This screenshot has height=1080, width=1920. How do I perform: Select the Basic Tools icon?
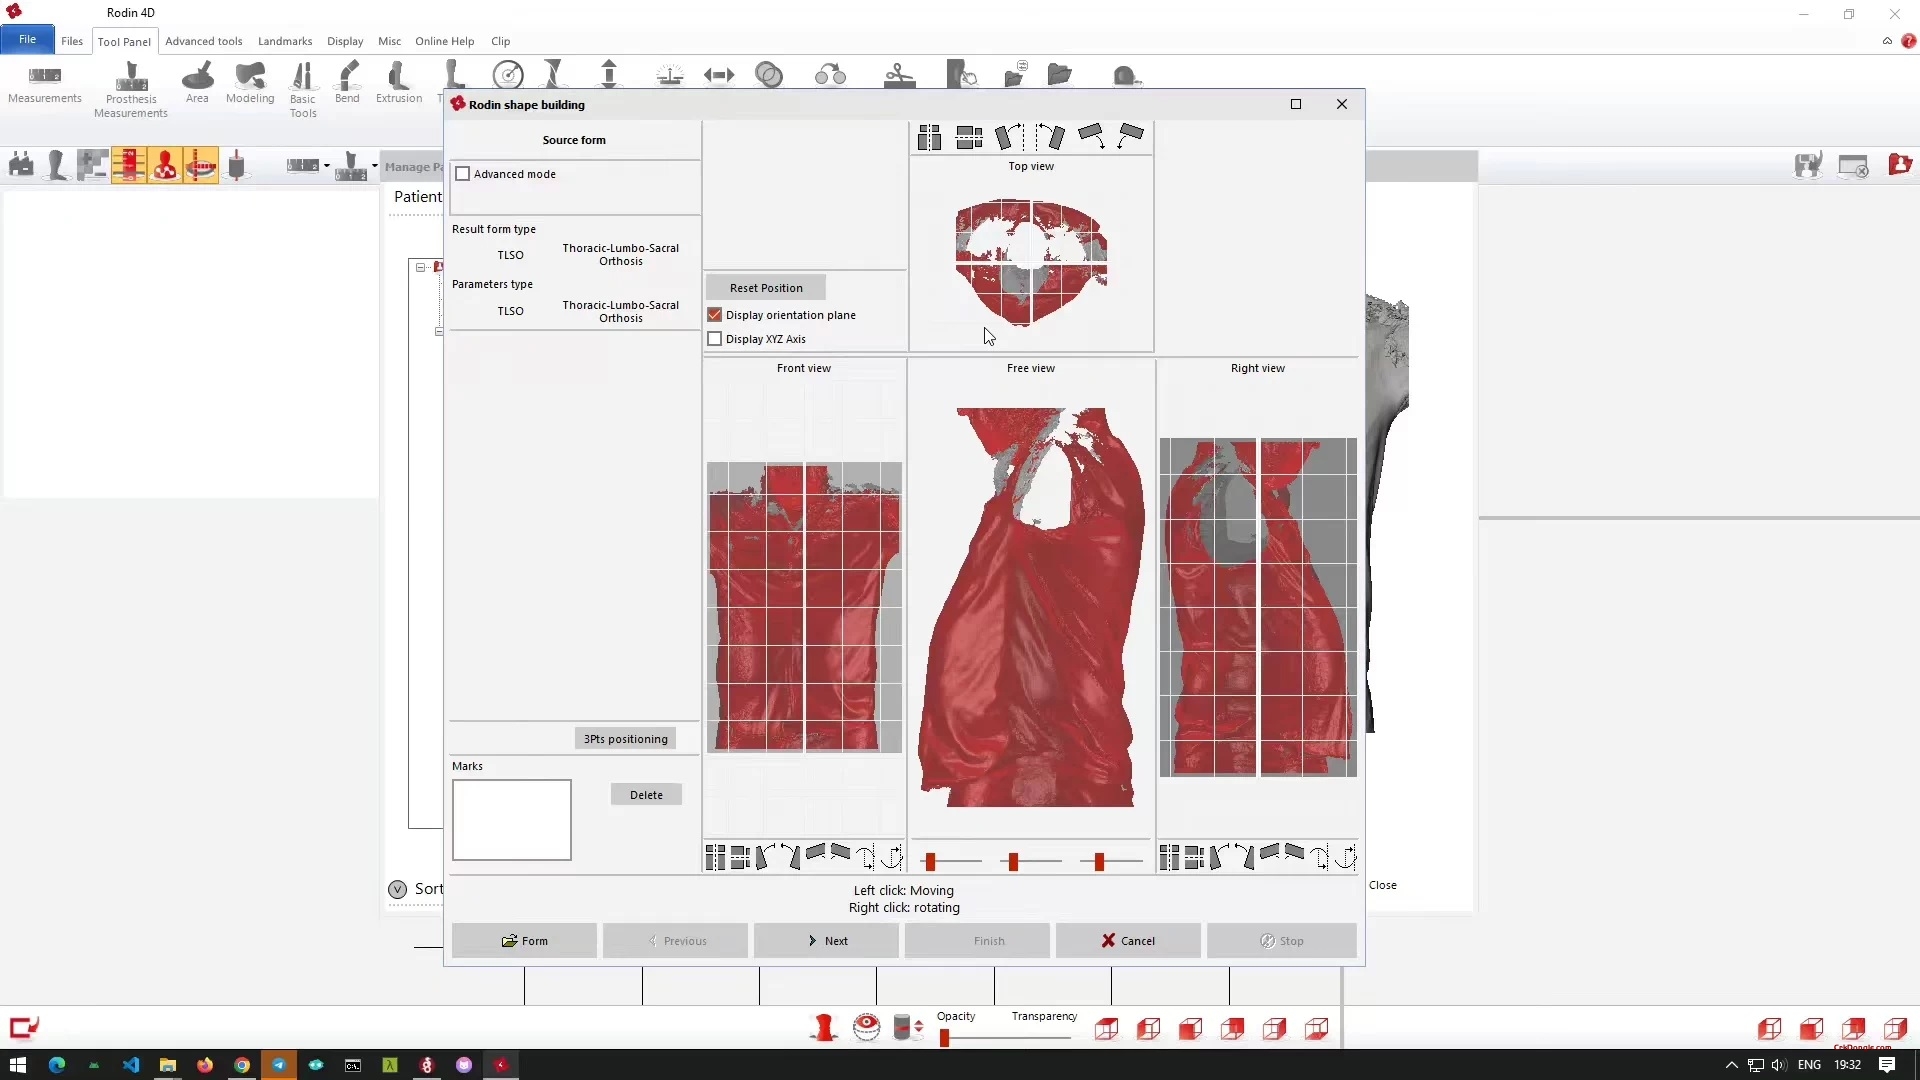tap(303, 85)
